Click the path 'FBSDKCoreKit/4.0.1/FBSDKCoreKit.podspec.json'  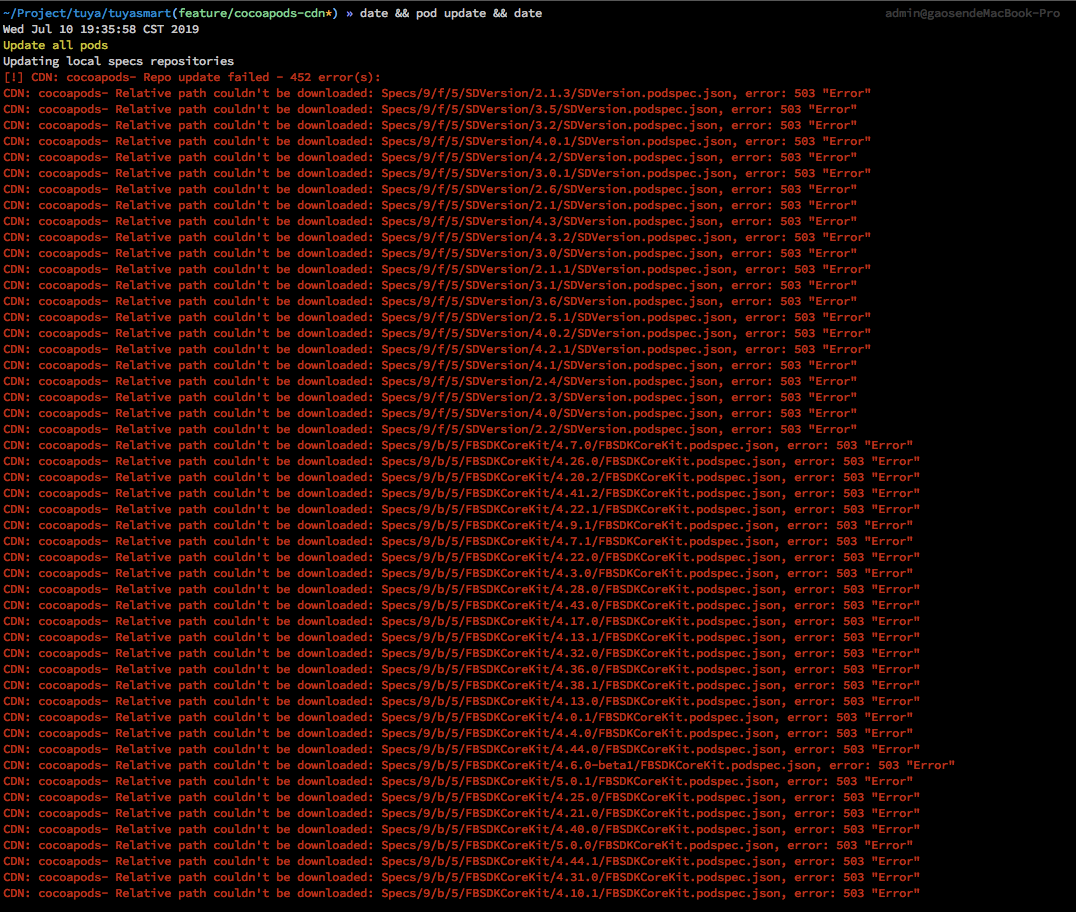pyautogui.click(x=620, y=718)
